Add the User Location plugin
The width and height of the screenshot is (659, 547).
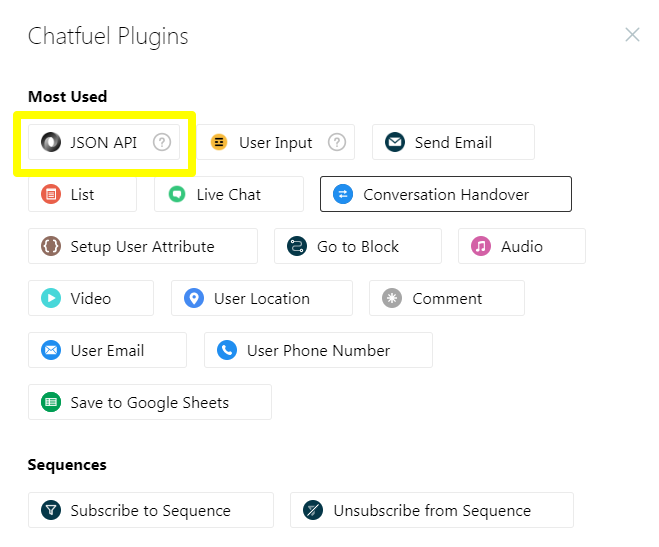click(x=261, y=299)
